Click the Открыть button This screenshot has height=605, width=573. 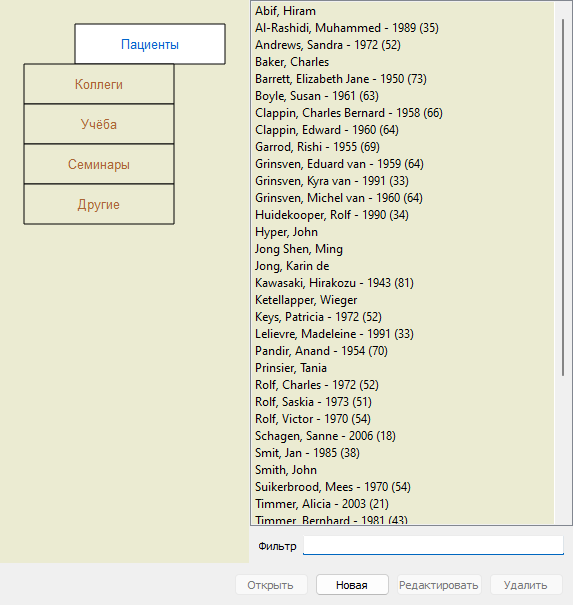pyautogui.click(x=271, y=585)
